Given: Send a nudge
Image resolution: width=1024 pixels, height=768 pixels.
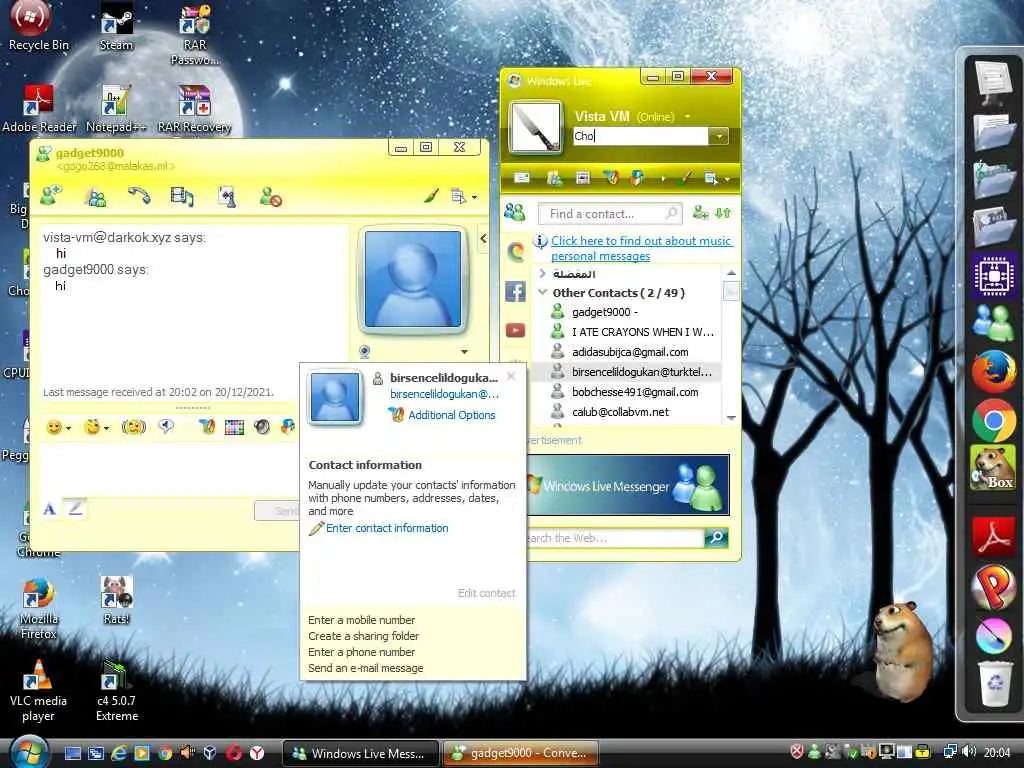Looking at the screenshot, I should pos(134,427).
